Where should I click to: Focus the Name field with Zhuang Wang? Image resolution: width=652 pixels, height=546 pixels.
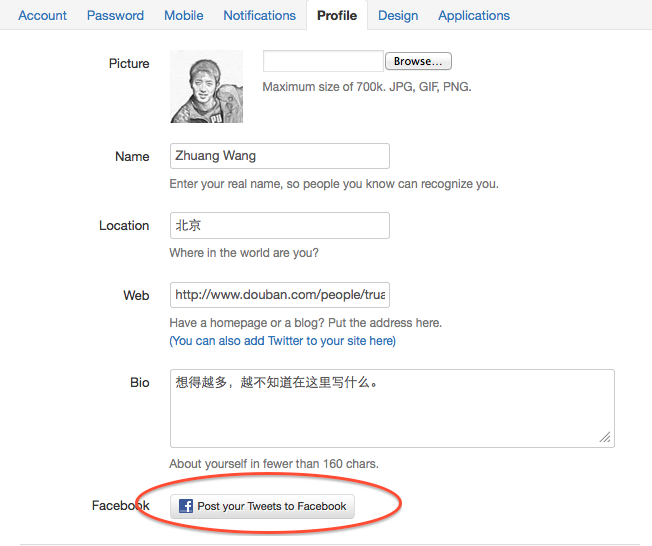279,156
